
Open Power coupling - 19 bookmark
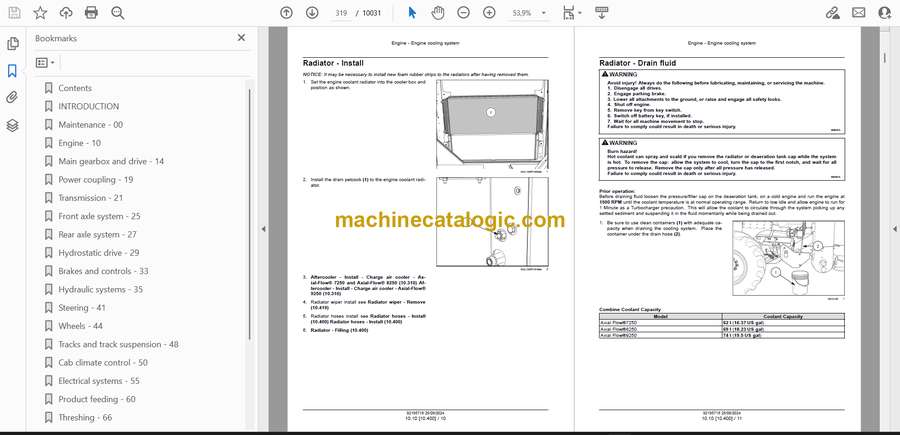pyautogui.click(x=95, y=180)
